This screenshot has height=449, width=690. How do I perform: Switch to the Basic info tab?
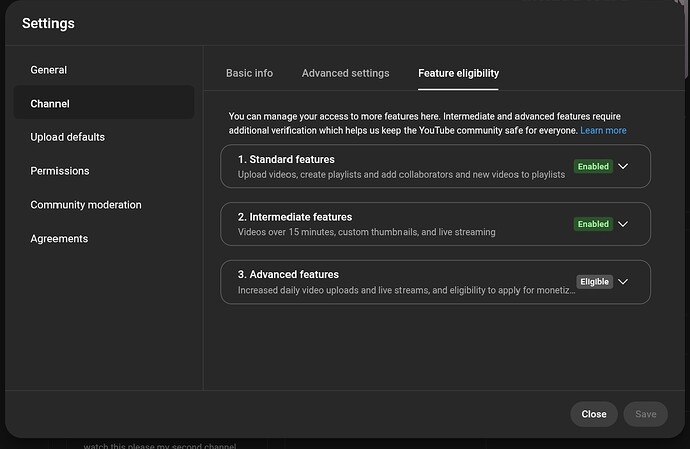click(x=249, y=73)
